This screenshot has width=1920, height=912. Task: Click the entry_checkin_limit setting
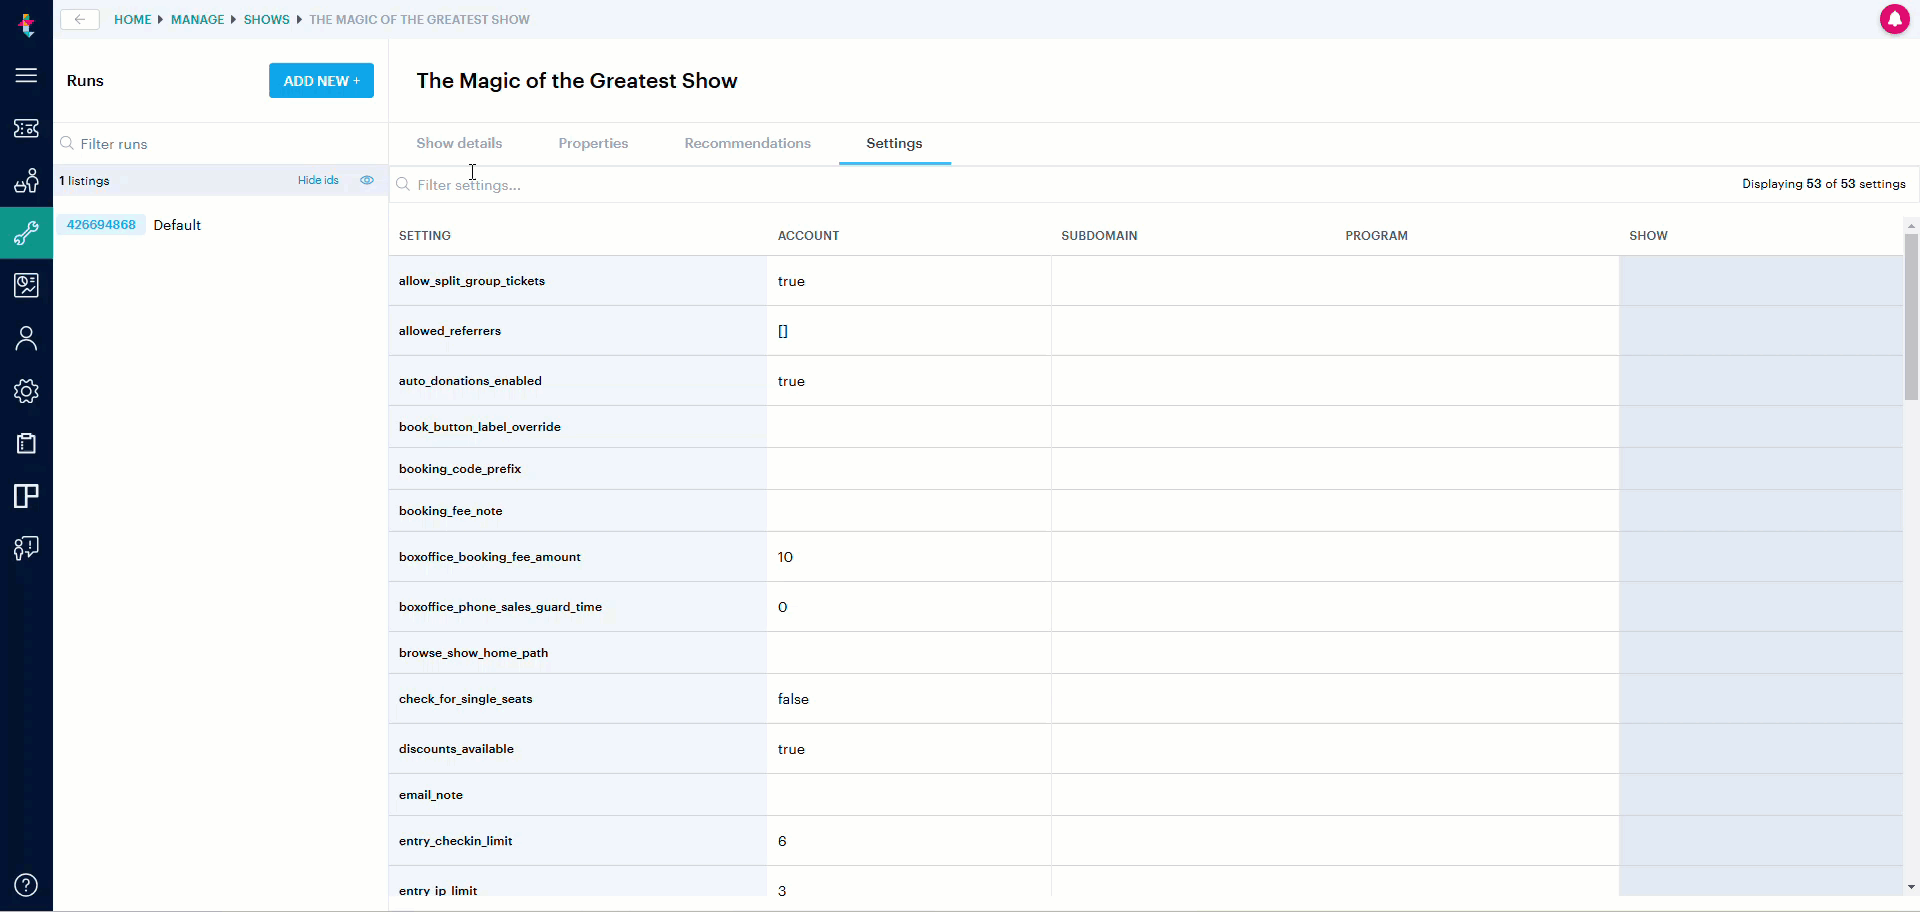pos(455,841)
